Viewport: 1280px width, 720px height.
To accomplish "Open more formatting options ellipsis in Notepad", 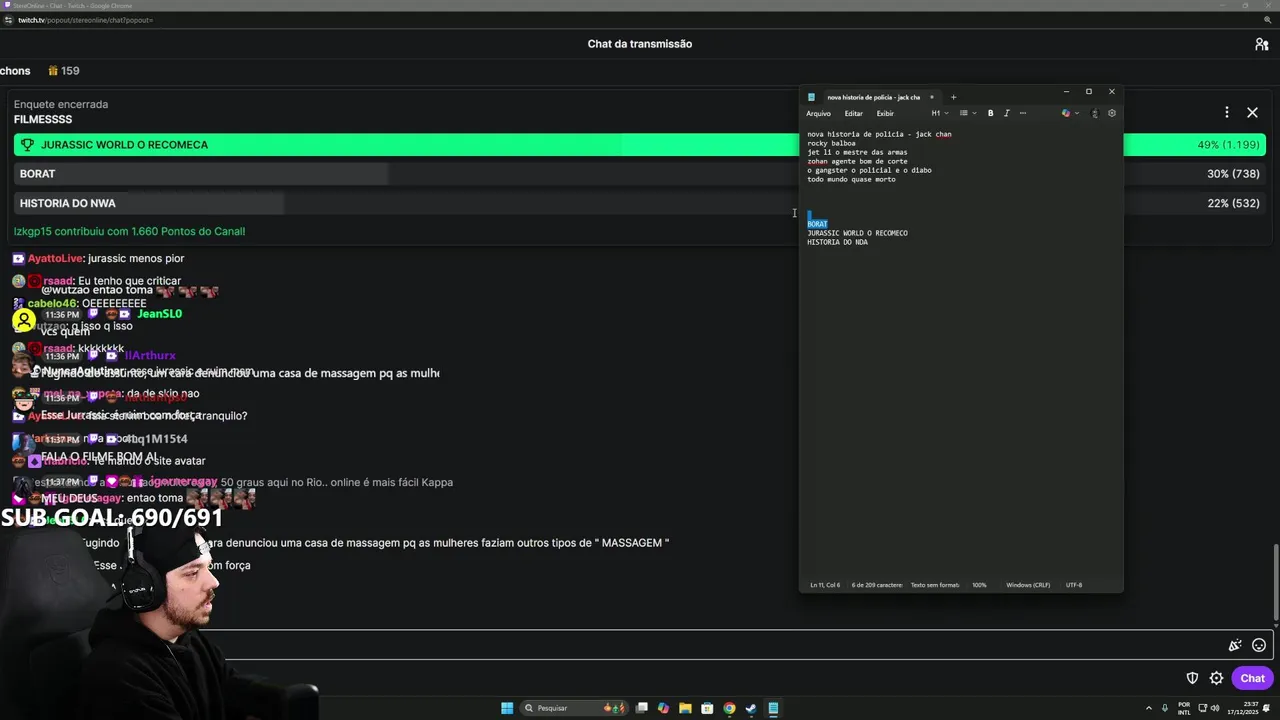I will 1022,113.
